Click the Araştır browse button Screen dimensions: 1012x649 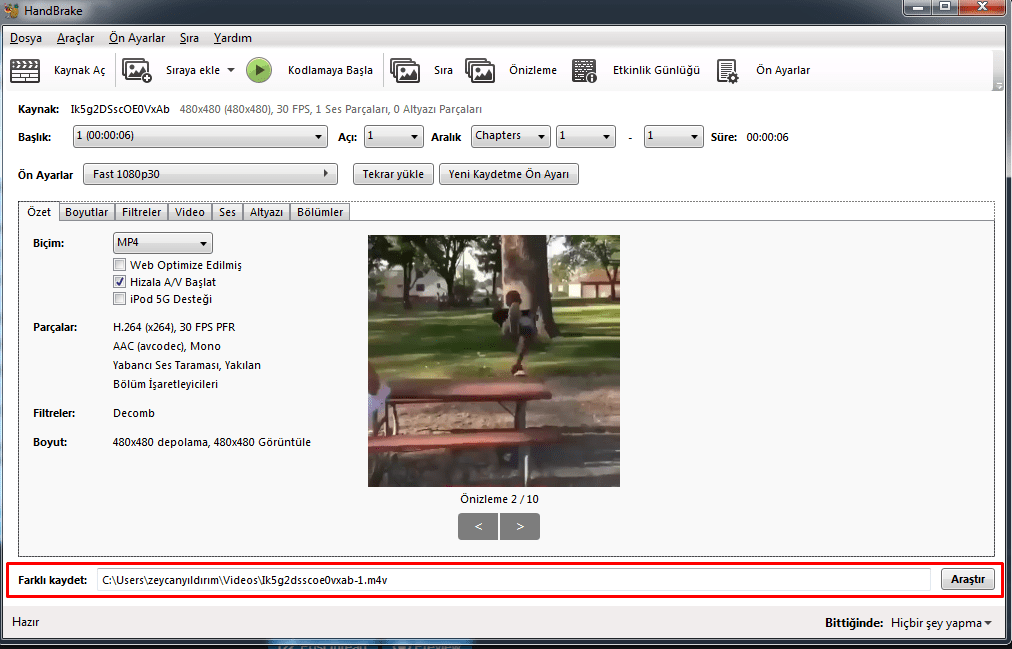(967, 579)
